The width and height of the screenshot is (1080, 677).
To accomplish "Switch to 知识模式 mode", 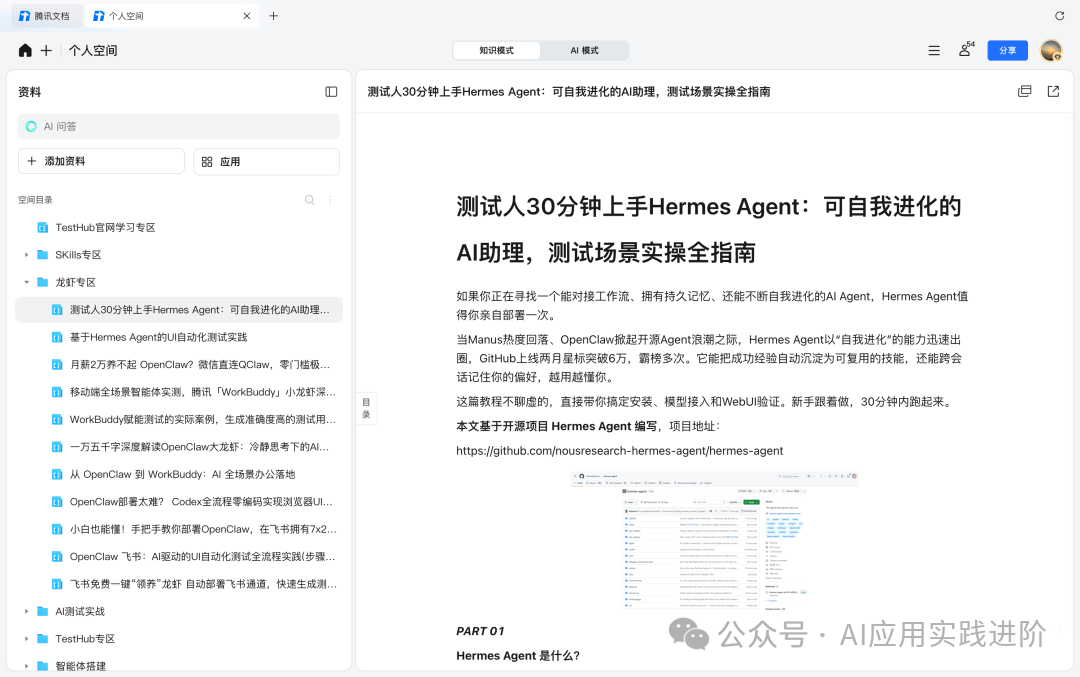I will (x=497, y=50).
